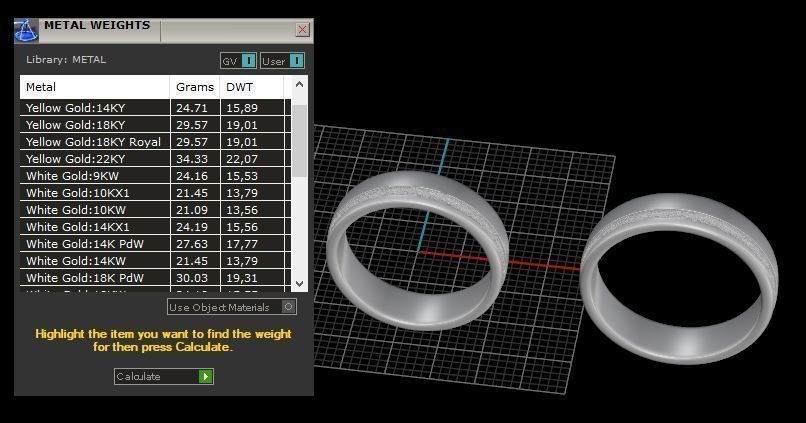Select White Gold:18K PdW entry
The width and height of the screenshot is (806, 423).
pos(155,278)
